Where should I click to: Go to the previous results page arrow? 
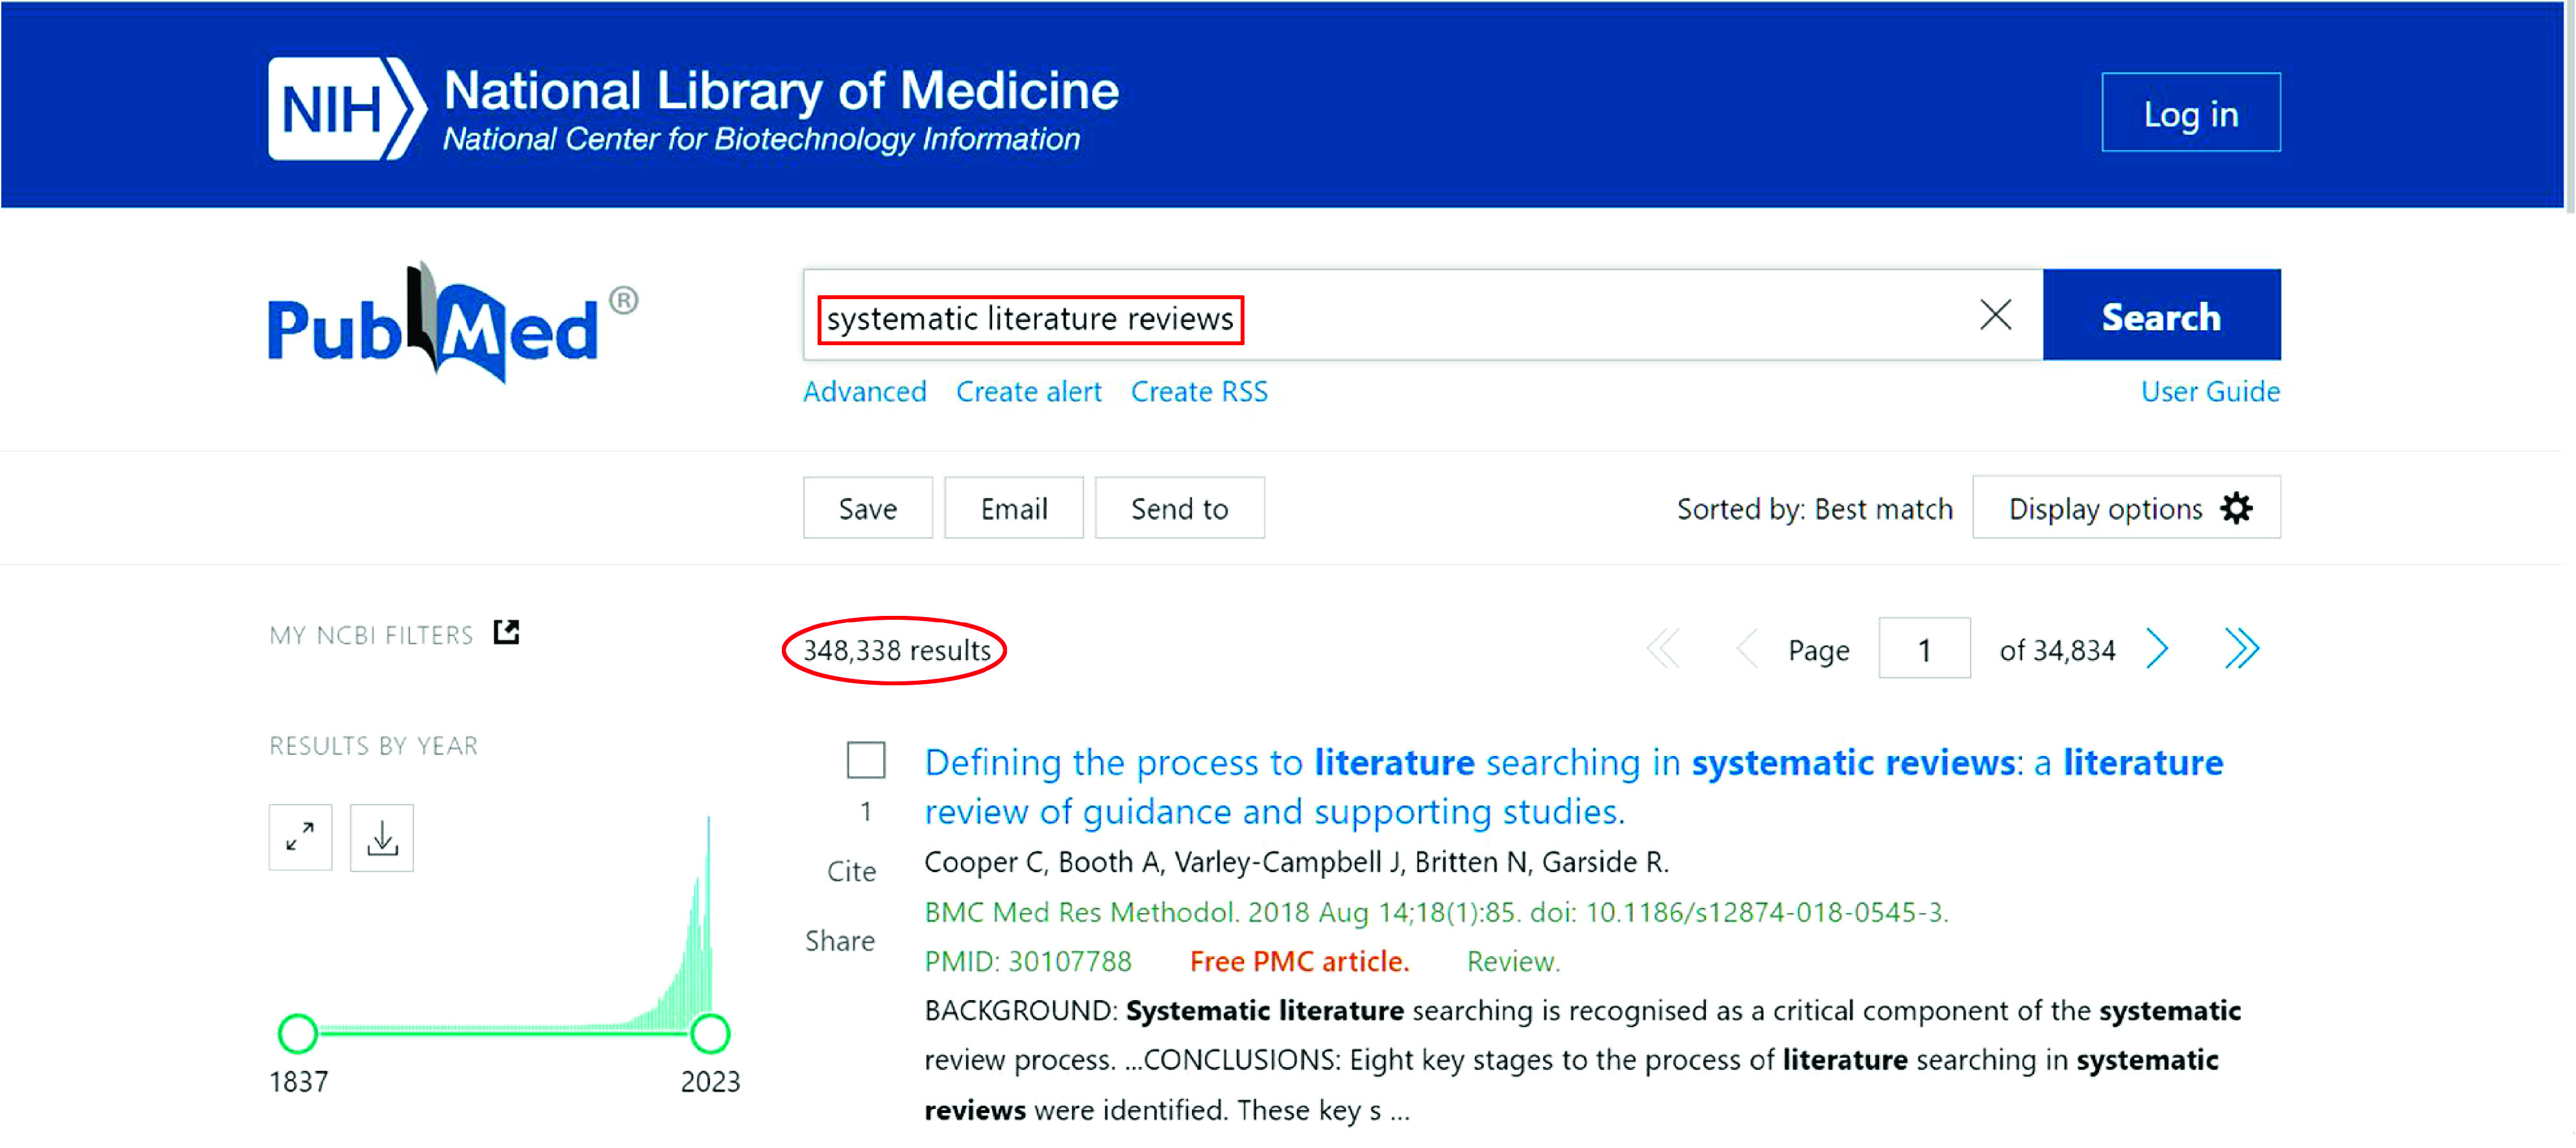(x=1747, y=649)
